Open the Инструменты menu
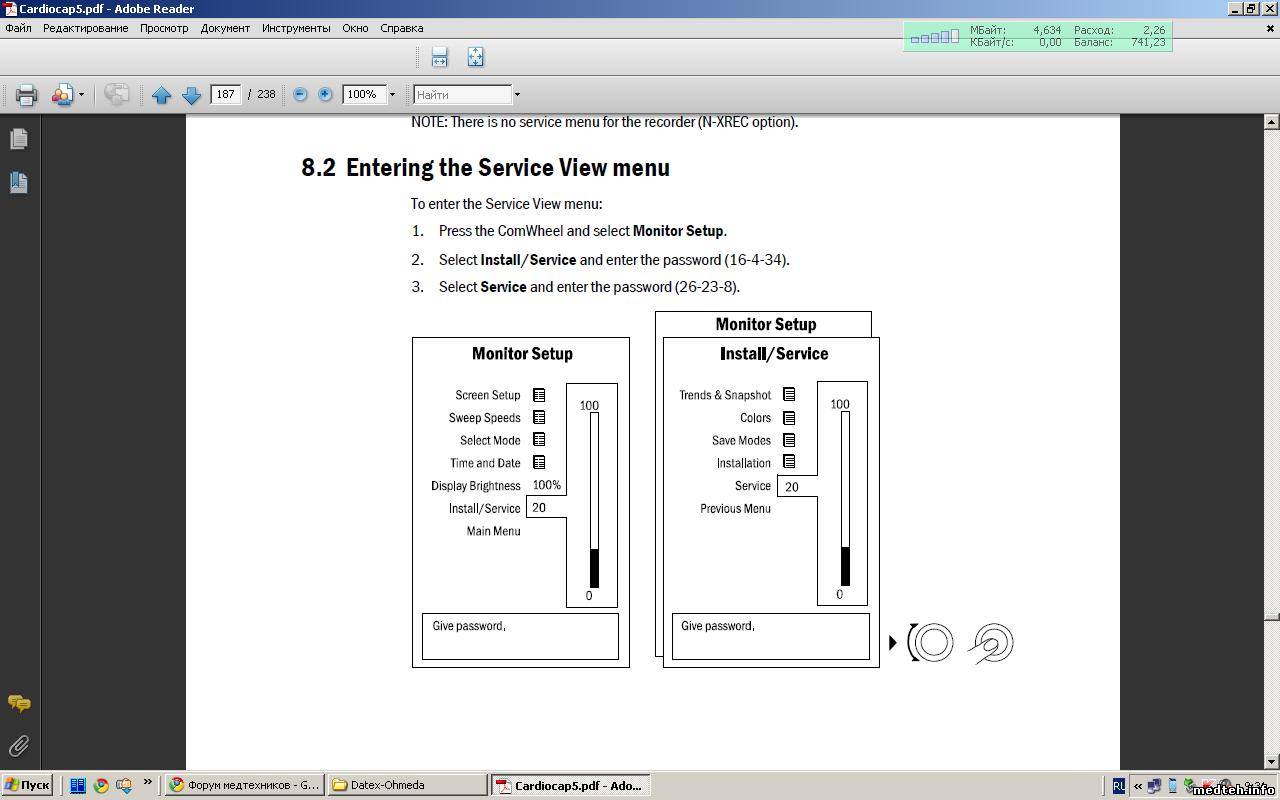 [296, 28]
